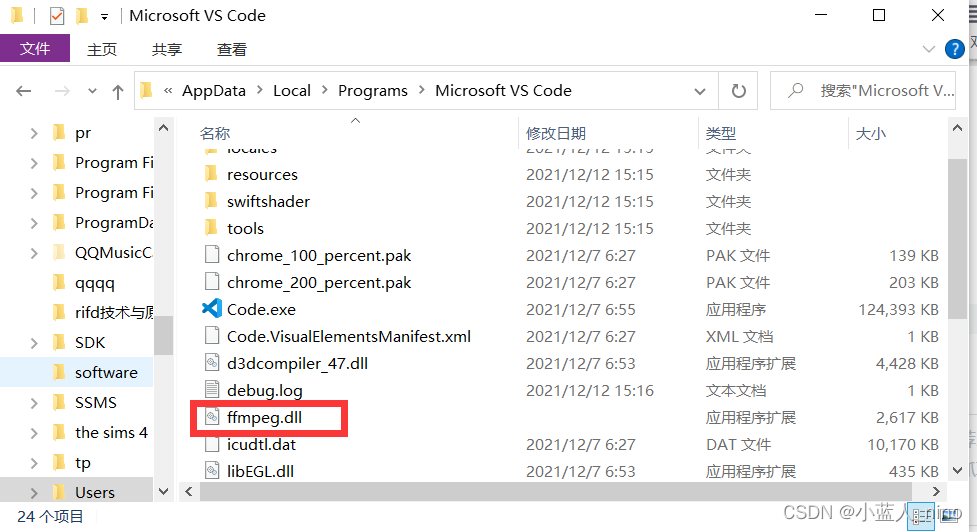Click the refresh address bar button
The image size is (977, 532).
[738, 91]
